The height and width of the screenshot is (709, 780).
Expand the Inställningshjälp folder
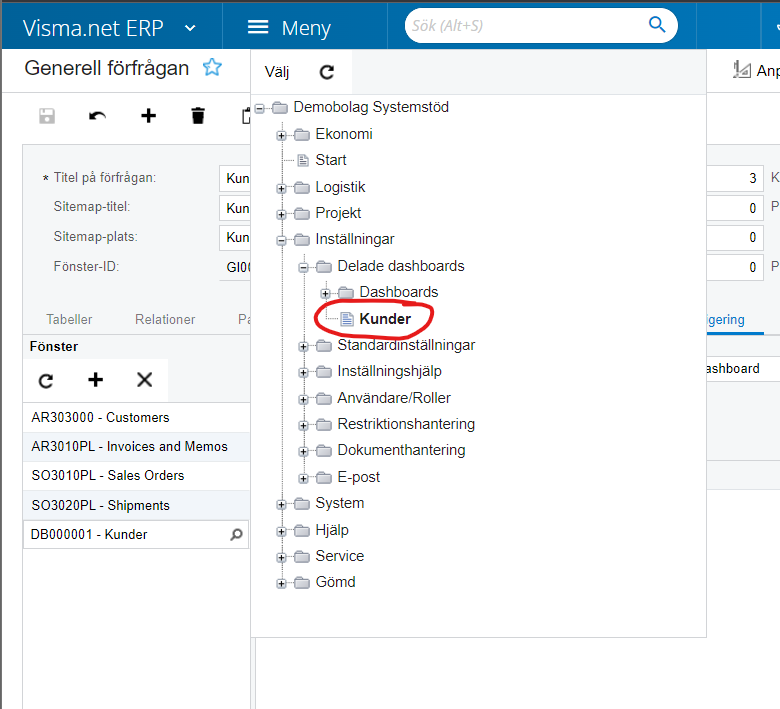click(x=303, y=372)
